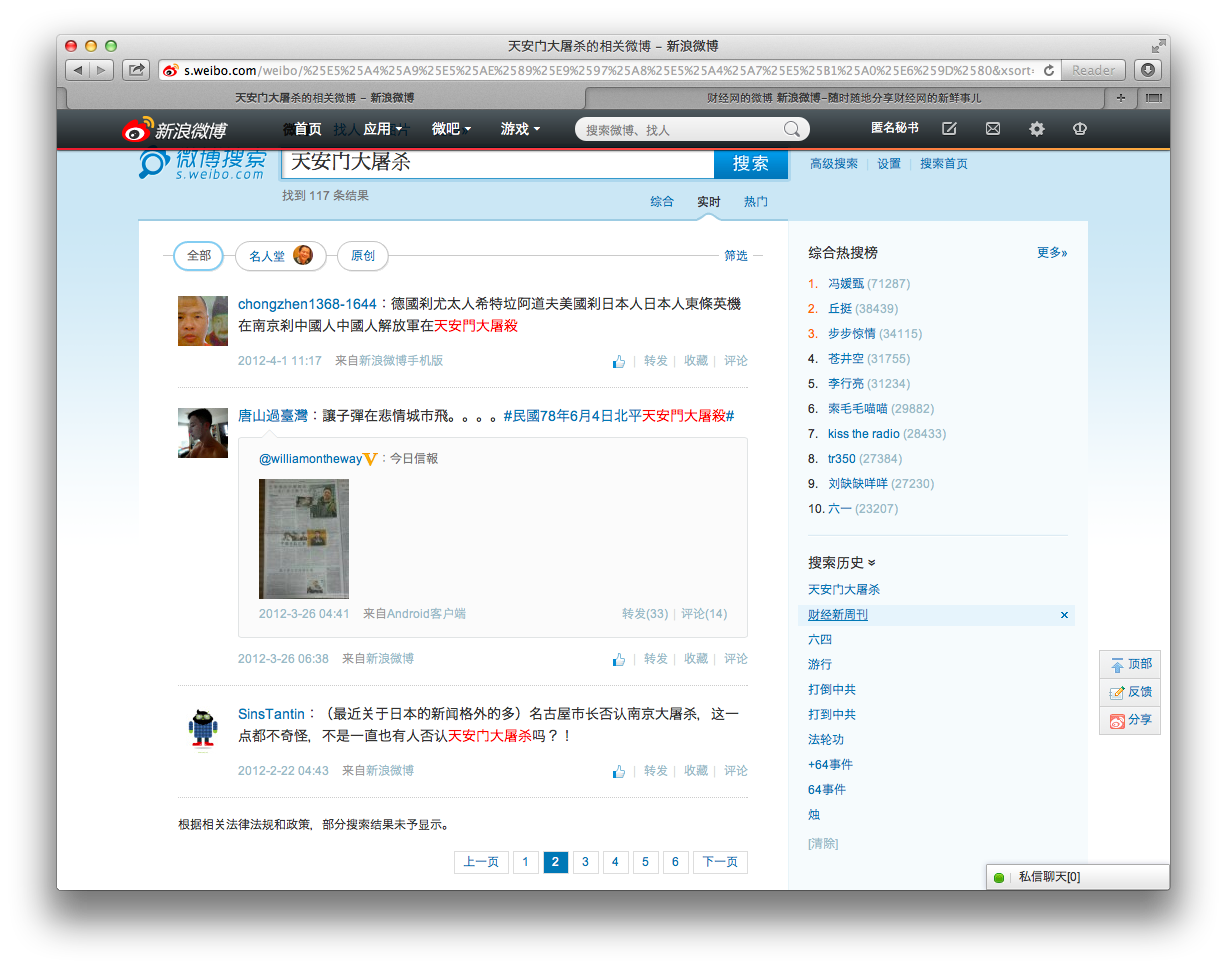Like the 唐山過臺灣 post thumbs-up
1227x969 pixels.
coord(619,659)
